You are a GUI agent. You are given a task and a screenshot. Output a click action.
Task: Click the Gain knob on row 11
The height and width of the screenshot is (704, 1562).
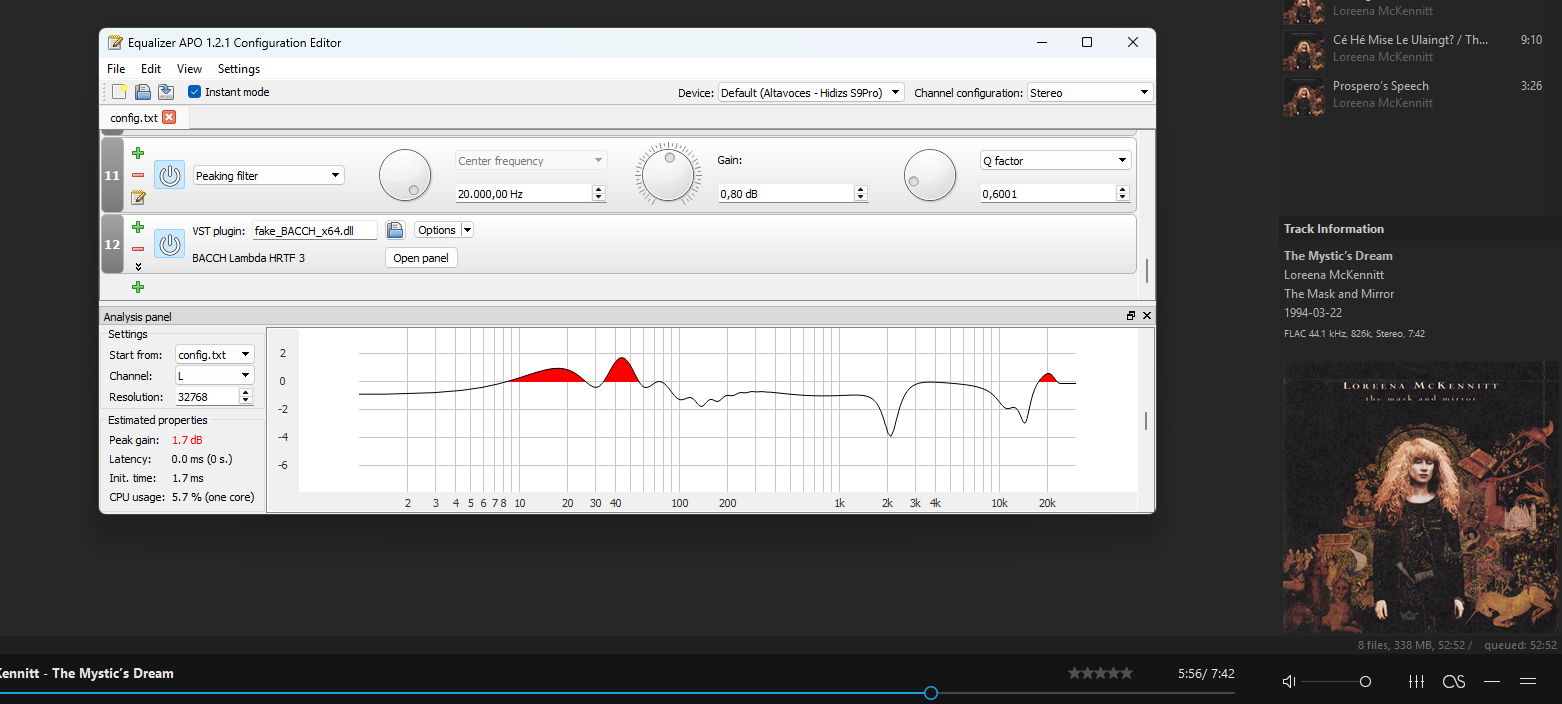click(x=667, y=175)
